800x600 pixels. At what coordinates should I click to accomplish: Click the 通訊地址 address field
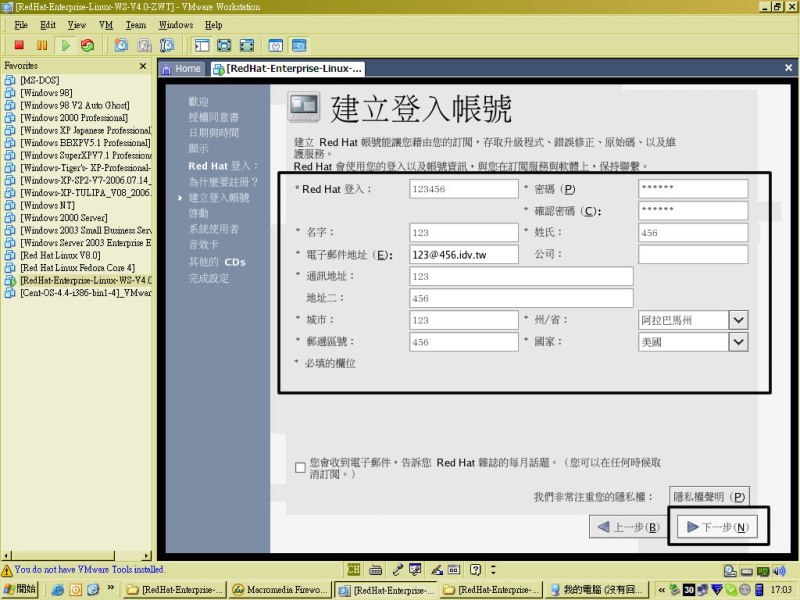(521, 277)
